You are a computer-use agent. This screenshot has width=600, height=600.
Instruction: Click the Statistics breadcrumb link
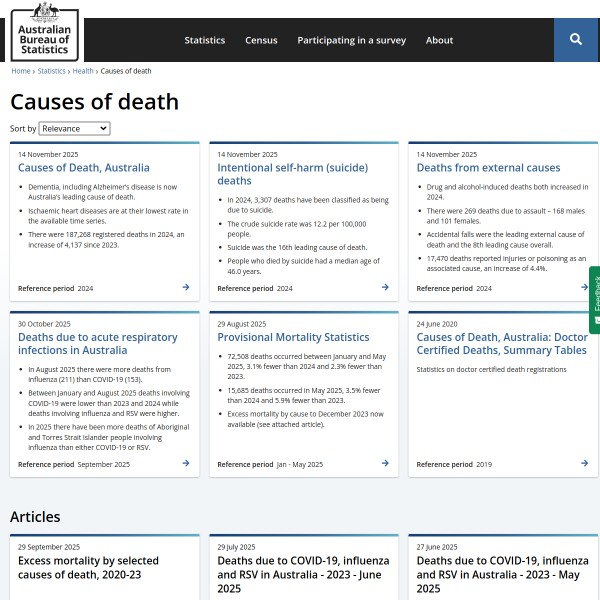pyautogui.click(x=51, y=71)
